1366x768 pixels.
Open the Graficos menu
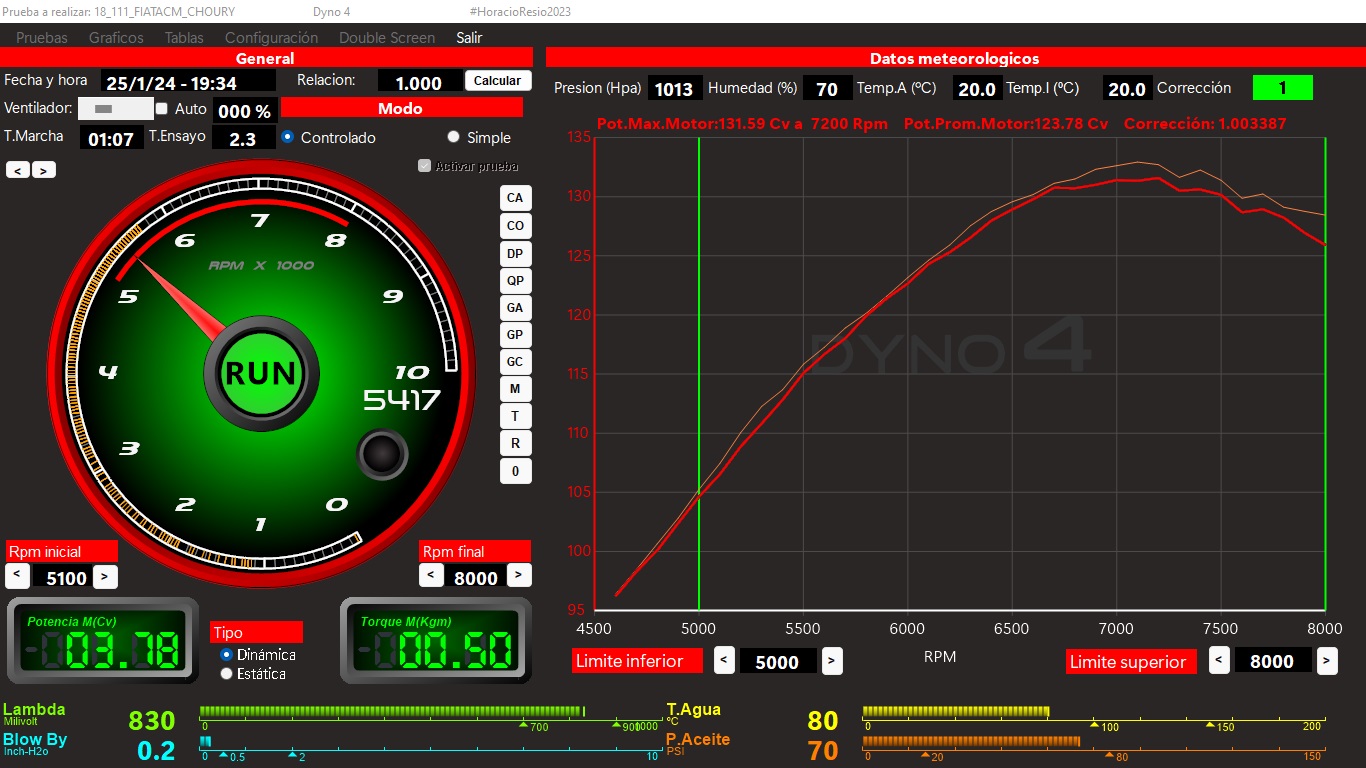(116, 38)
